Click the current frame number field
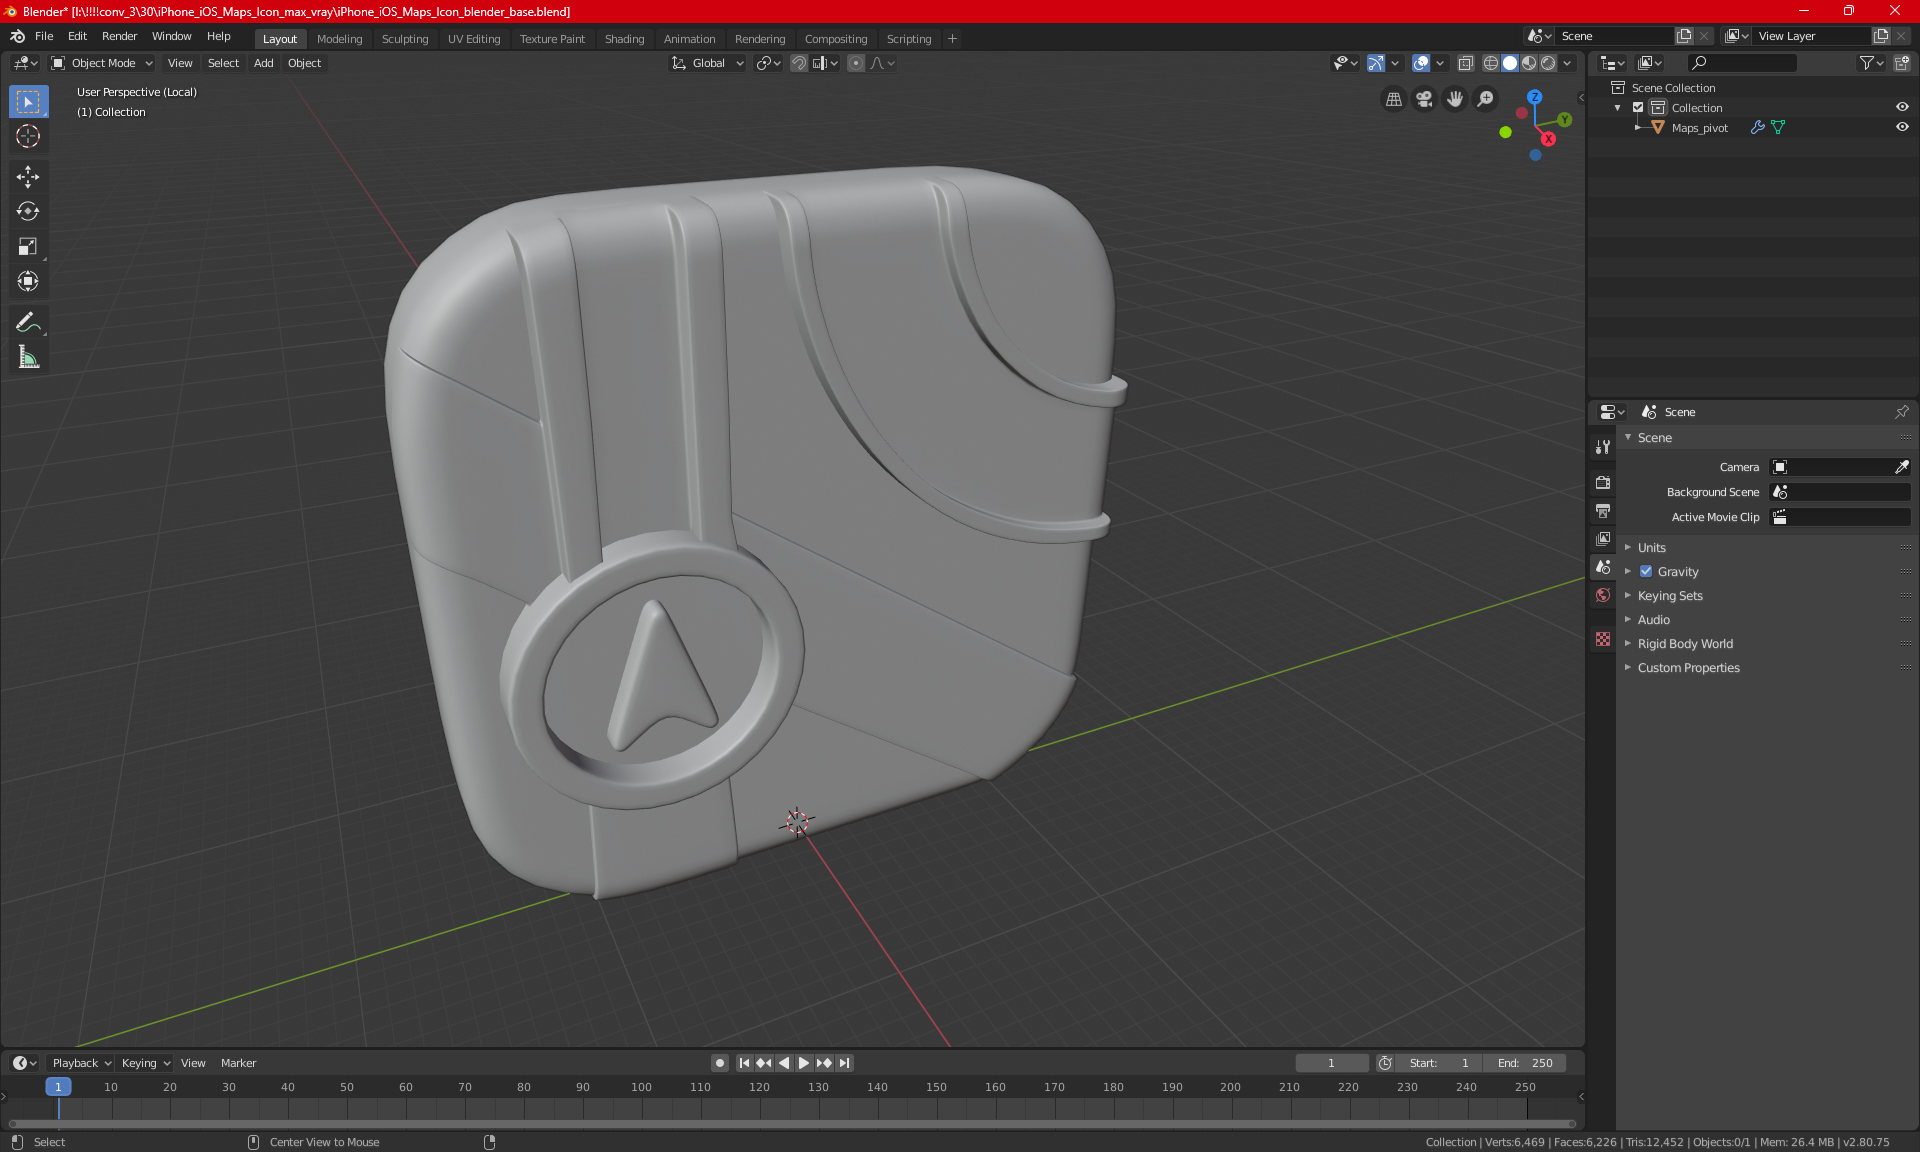Screen dimensions: 1920x1152 click(1331, 1063)
